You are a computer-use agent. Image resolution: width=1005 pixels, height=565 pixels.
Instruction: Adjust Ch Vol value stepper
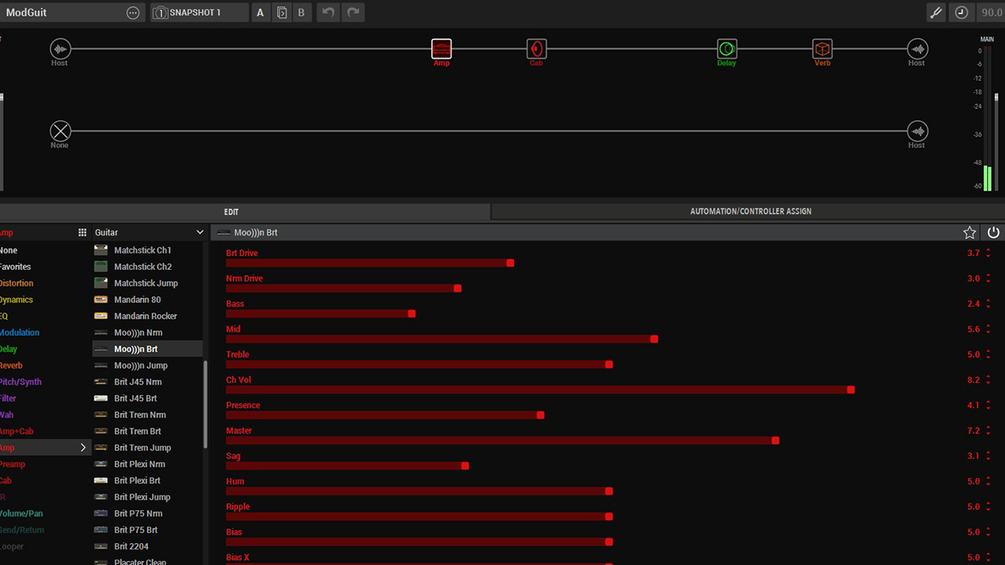tap(988, 380)
